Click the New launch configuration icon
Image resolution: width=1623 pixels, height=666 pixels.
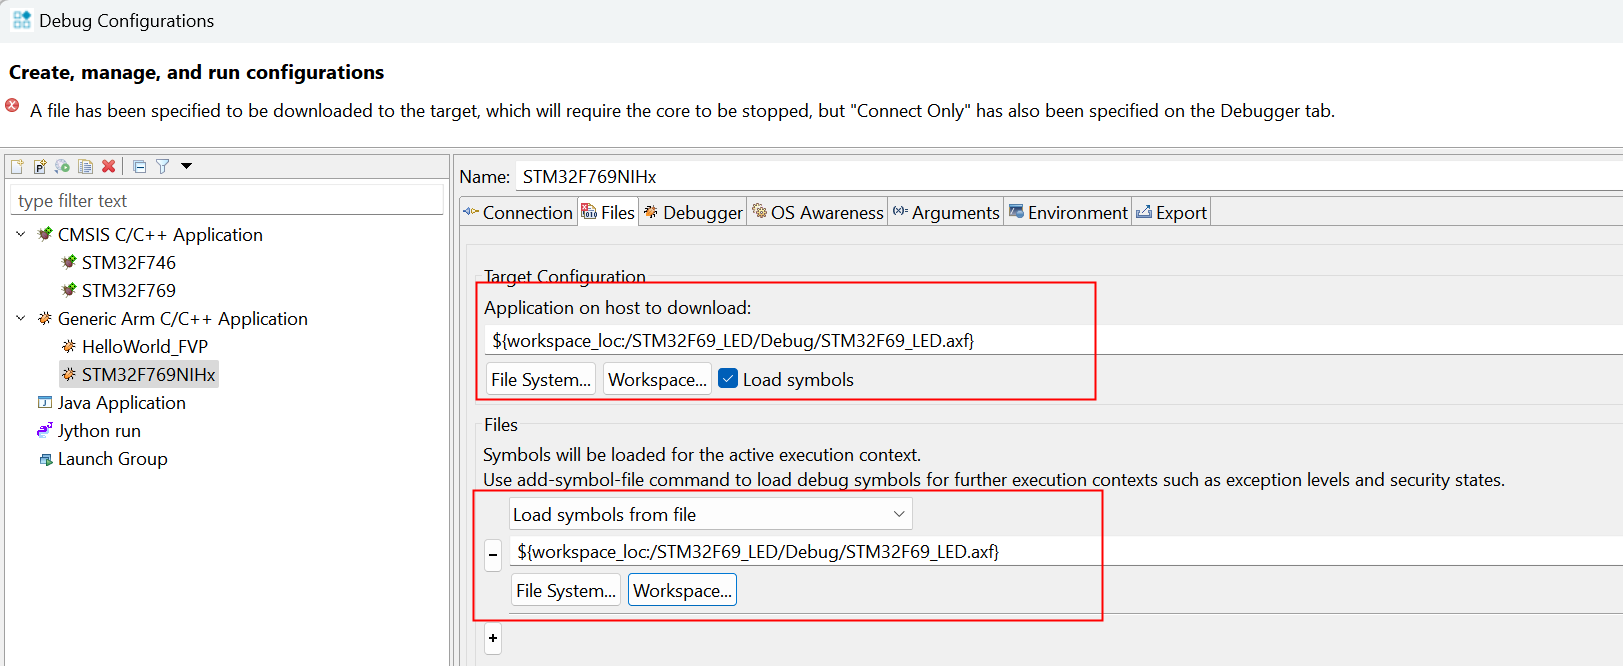[x=17, y=166]
